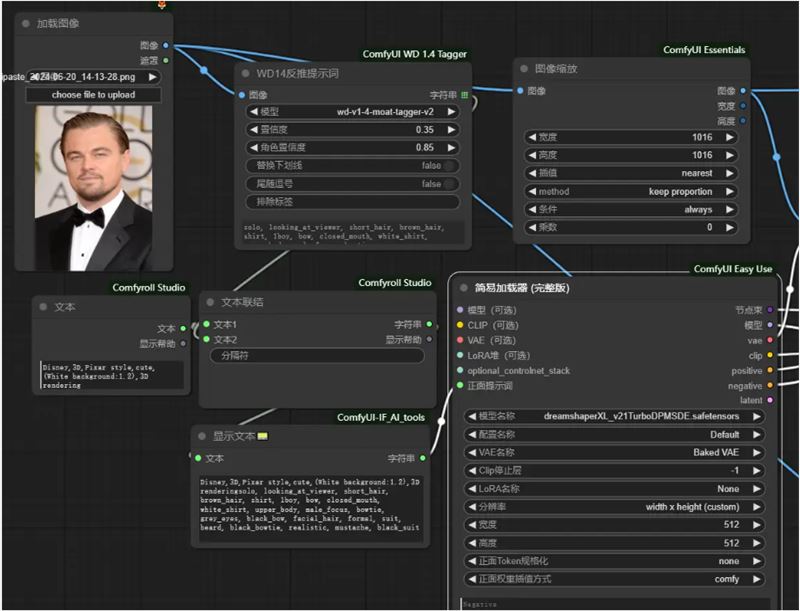This screenshot has height=611, width=800.
Task: Click 置信度 0.35 value slider
Action: pyautogui.click(x=353, y=130)
